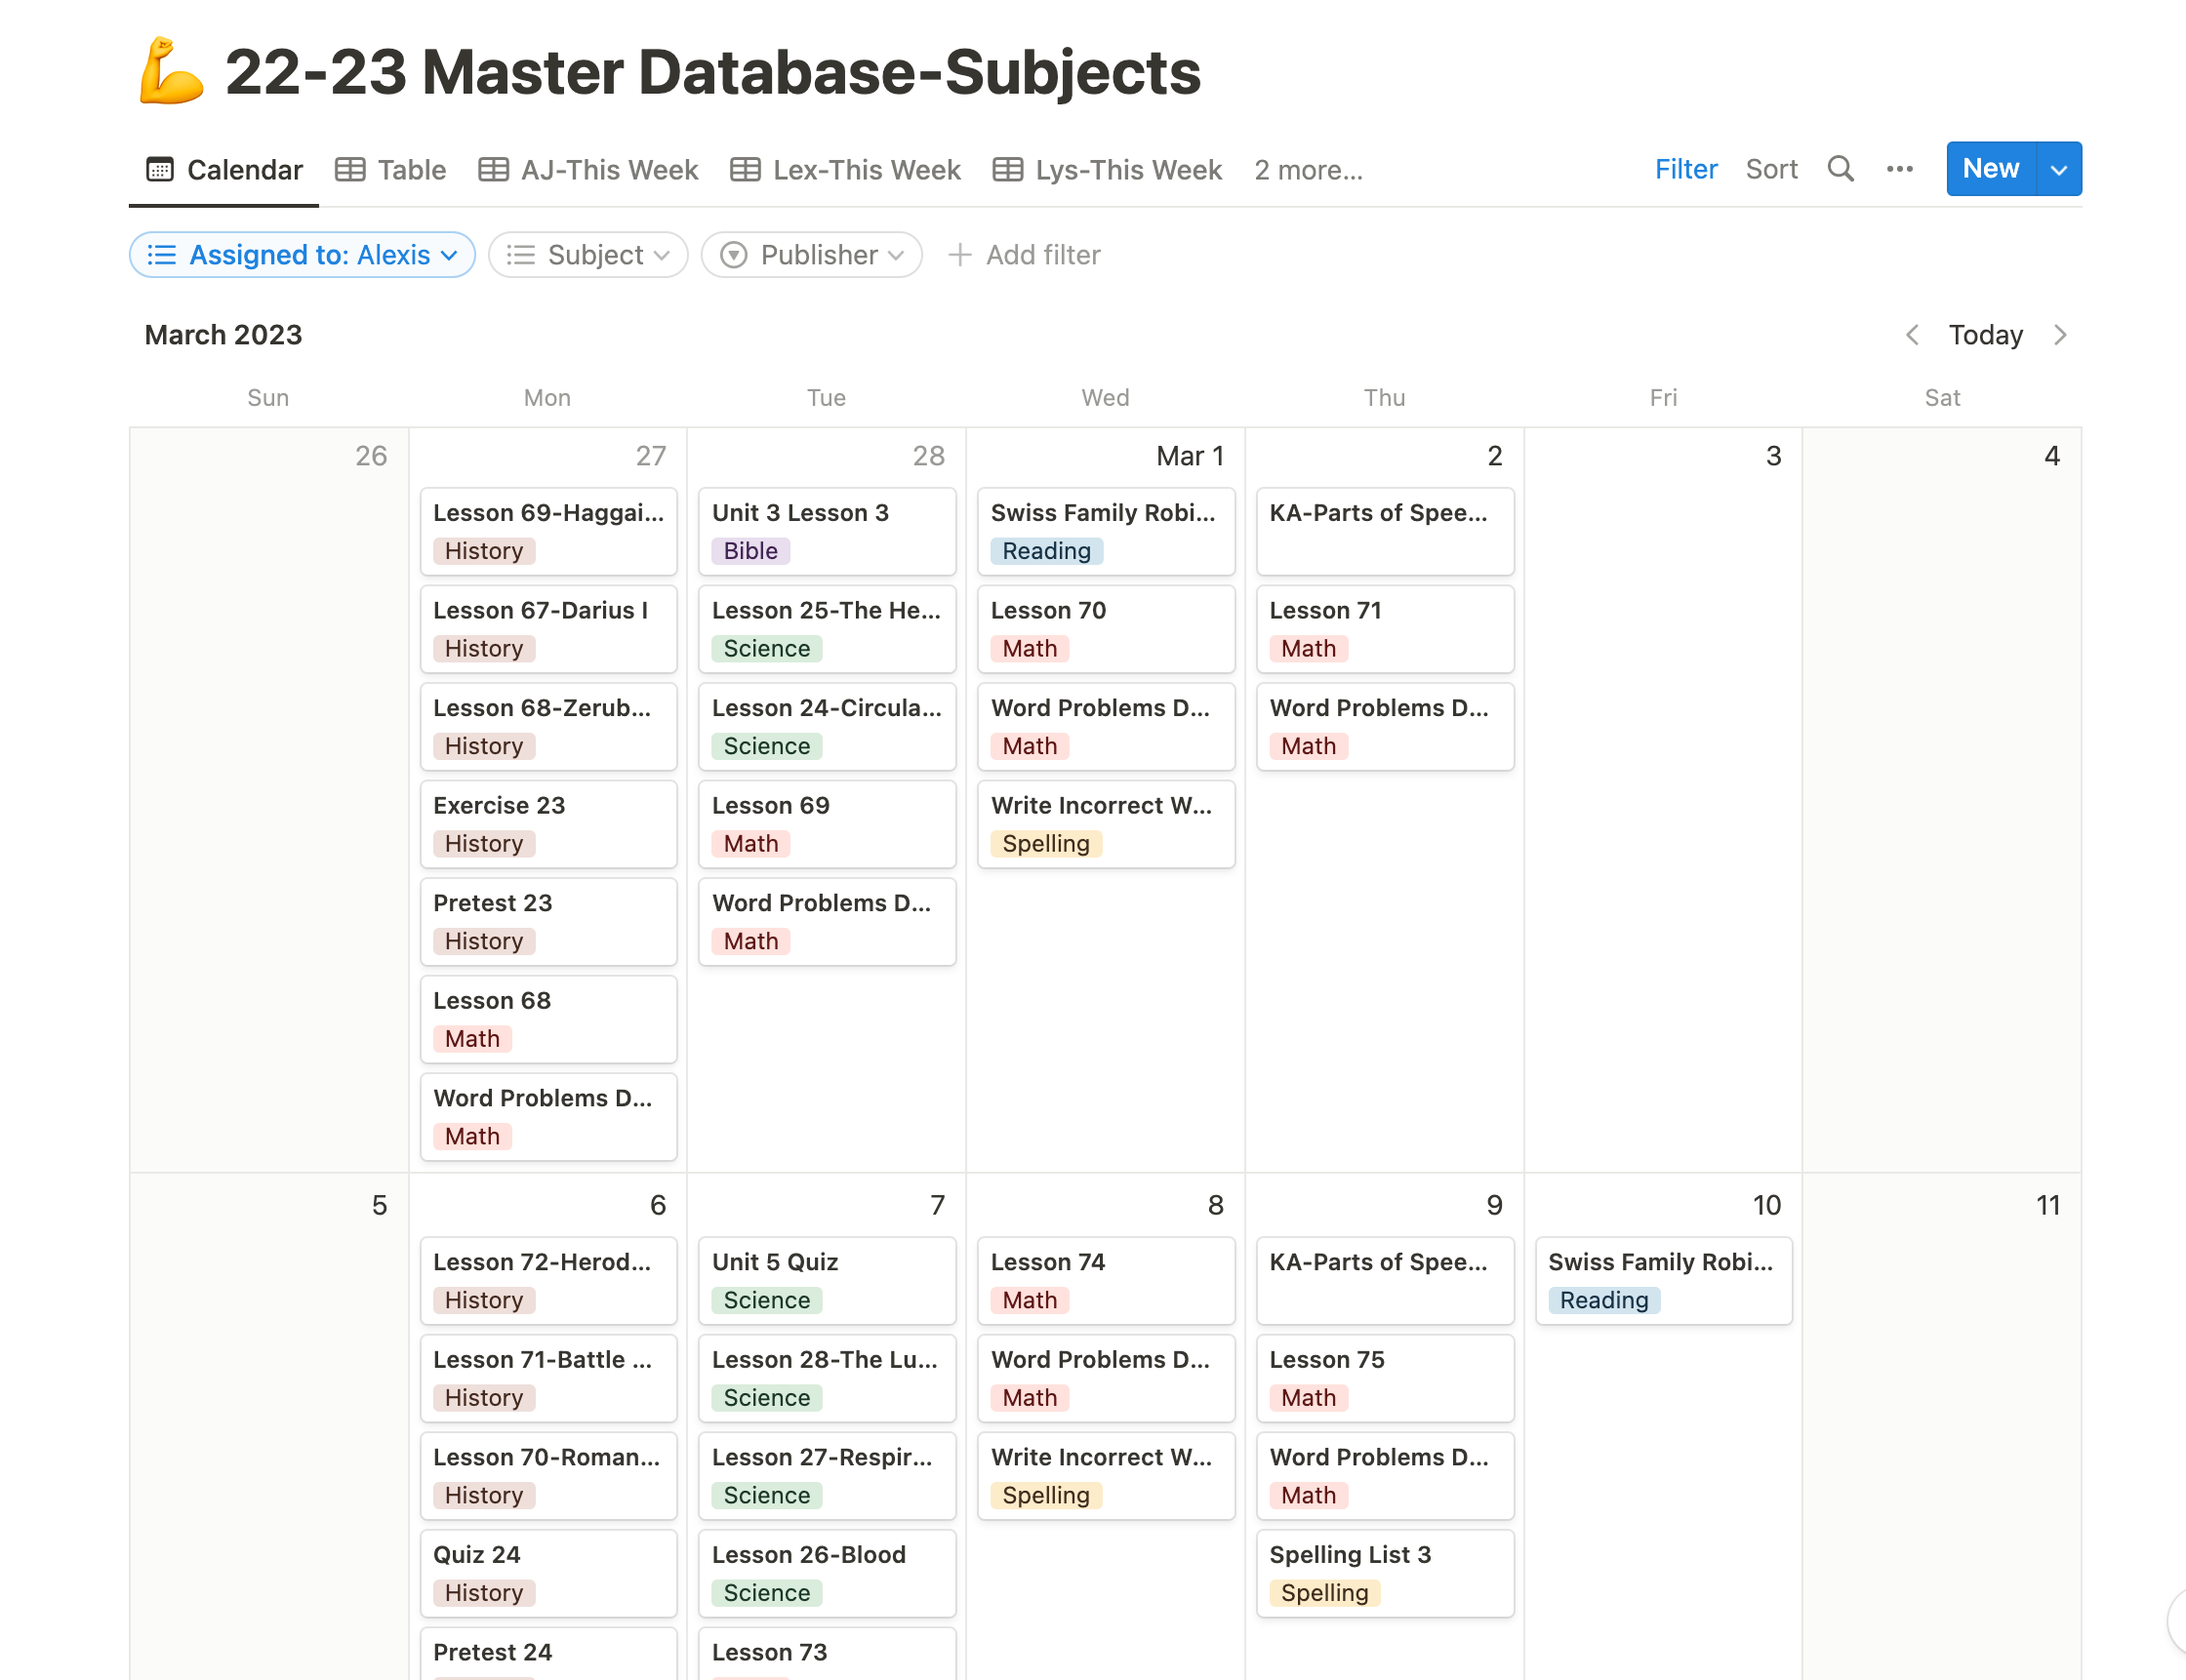Click the search magnifier icon
Screen dimensions: 2186x1680
click(1840, 169)
